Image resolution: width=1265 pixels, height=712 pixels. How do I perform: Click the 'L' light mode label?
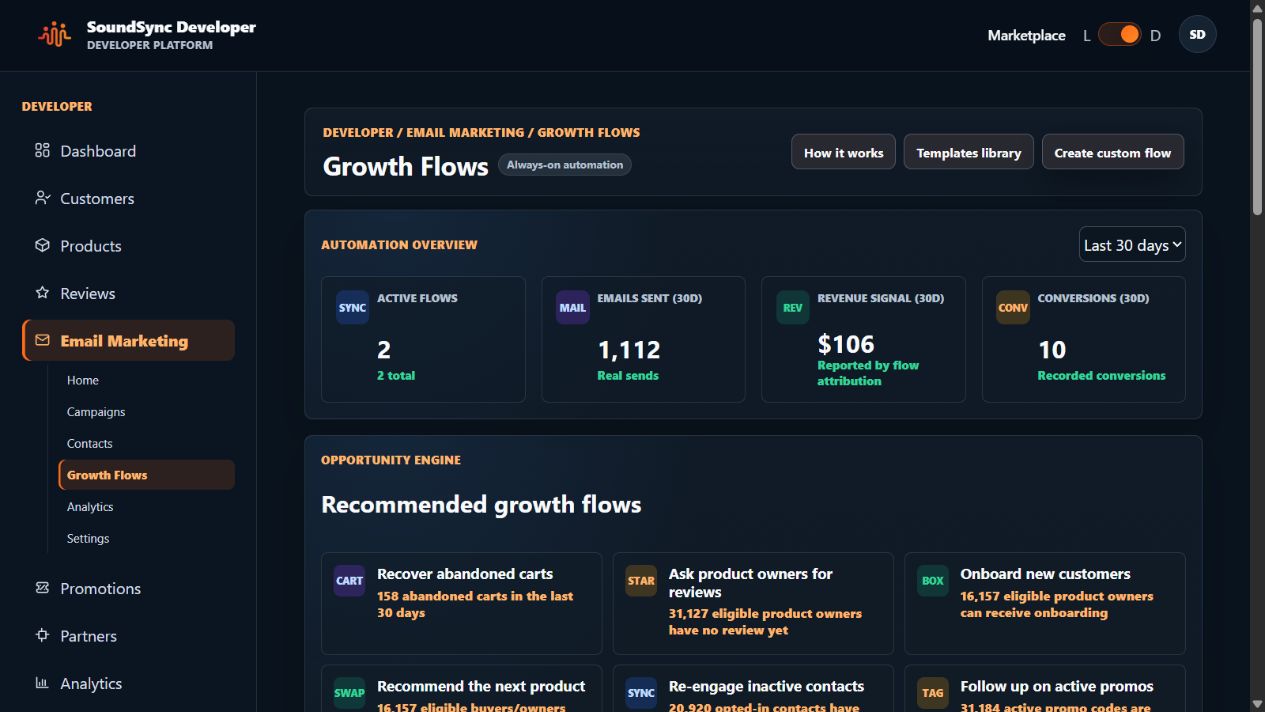[x=1087, y=36]
